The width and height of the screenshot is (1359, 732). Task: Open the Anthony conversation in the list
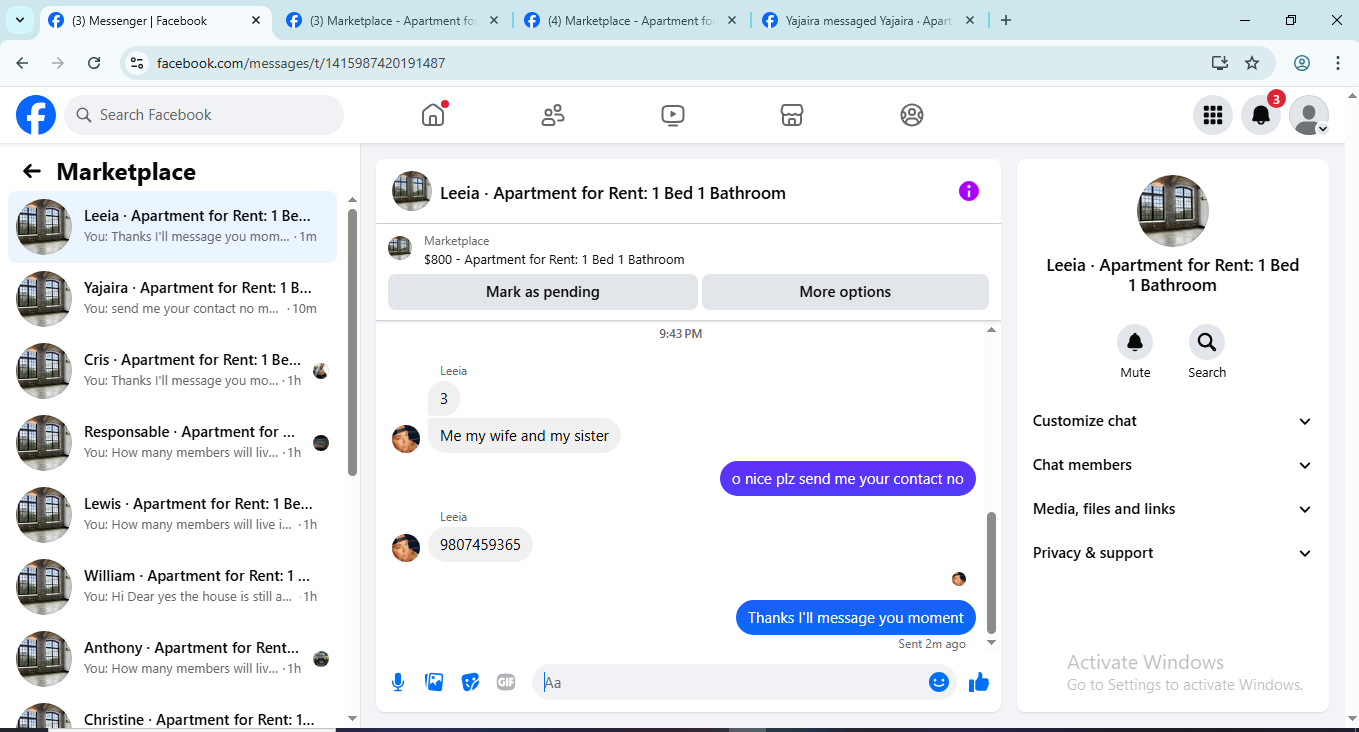(x=172, y=659)
